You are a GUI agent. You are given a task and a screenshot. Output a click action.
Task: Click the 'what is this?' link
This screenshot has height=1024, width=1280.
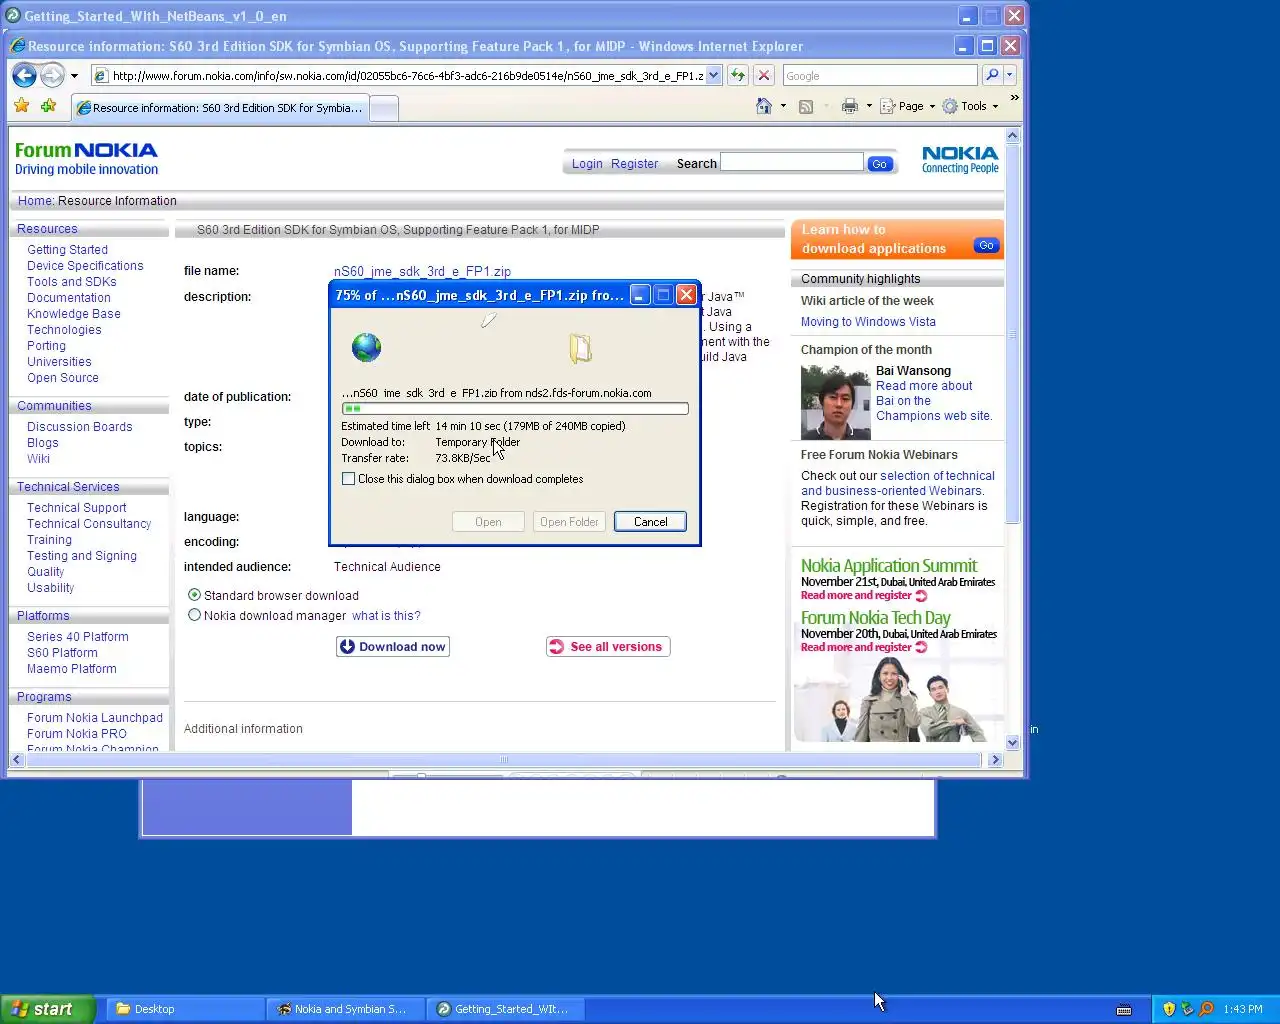pos(386,616)
